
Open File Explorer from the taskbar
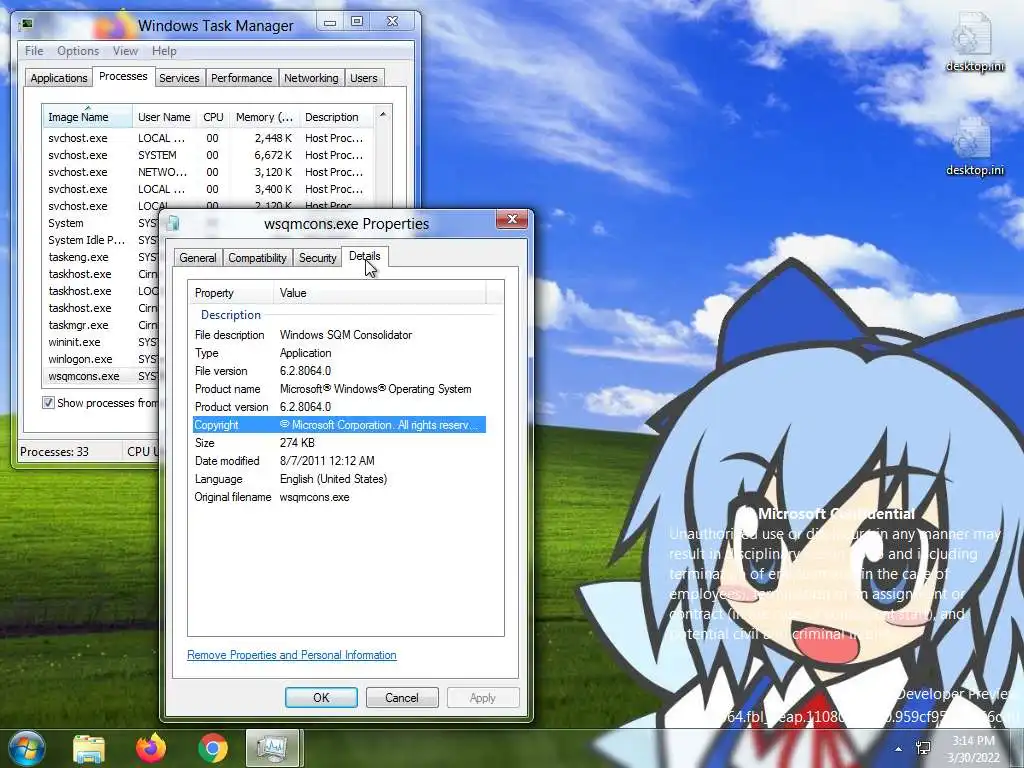coord(89,748)
